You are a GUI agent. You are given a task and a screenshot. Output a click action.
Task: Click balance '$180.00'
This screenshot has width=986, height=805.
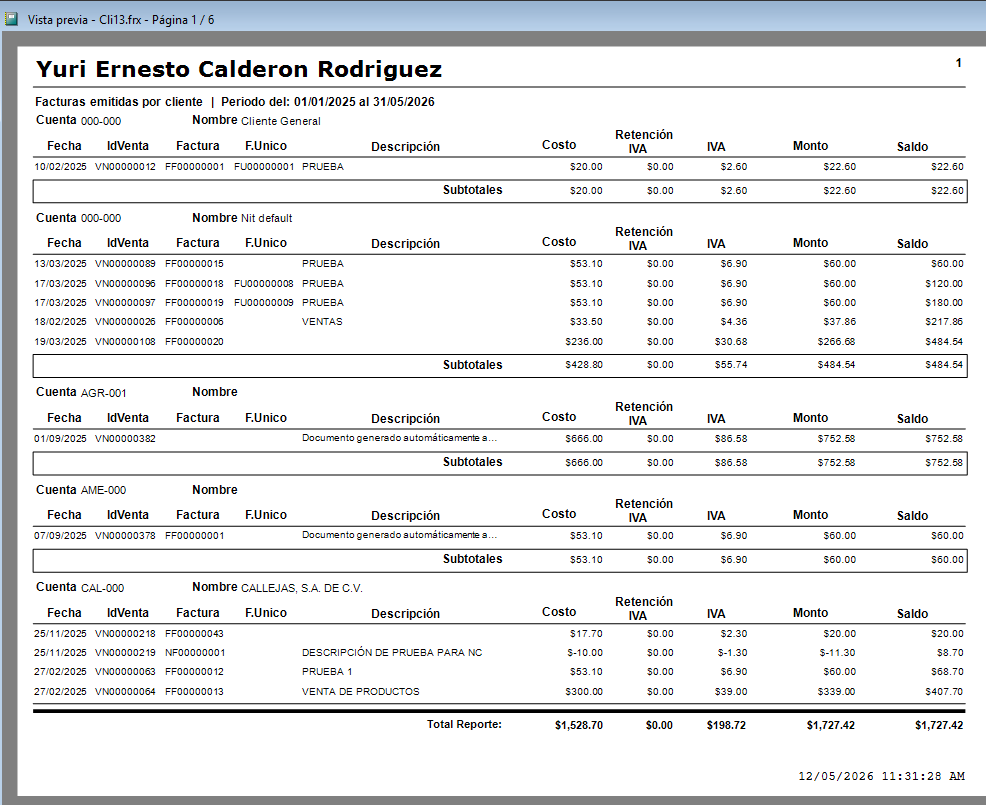(x=944, y=303)
